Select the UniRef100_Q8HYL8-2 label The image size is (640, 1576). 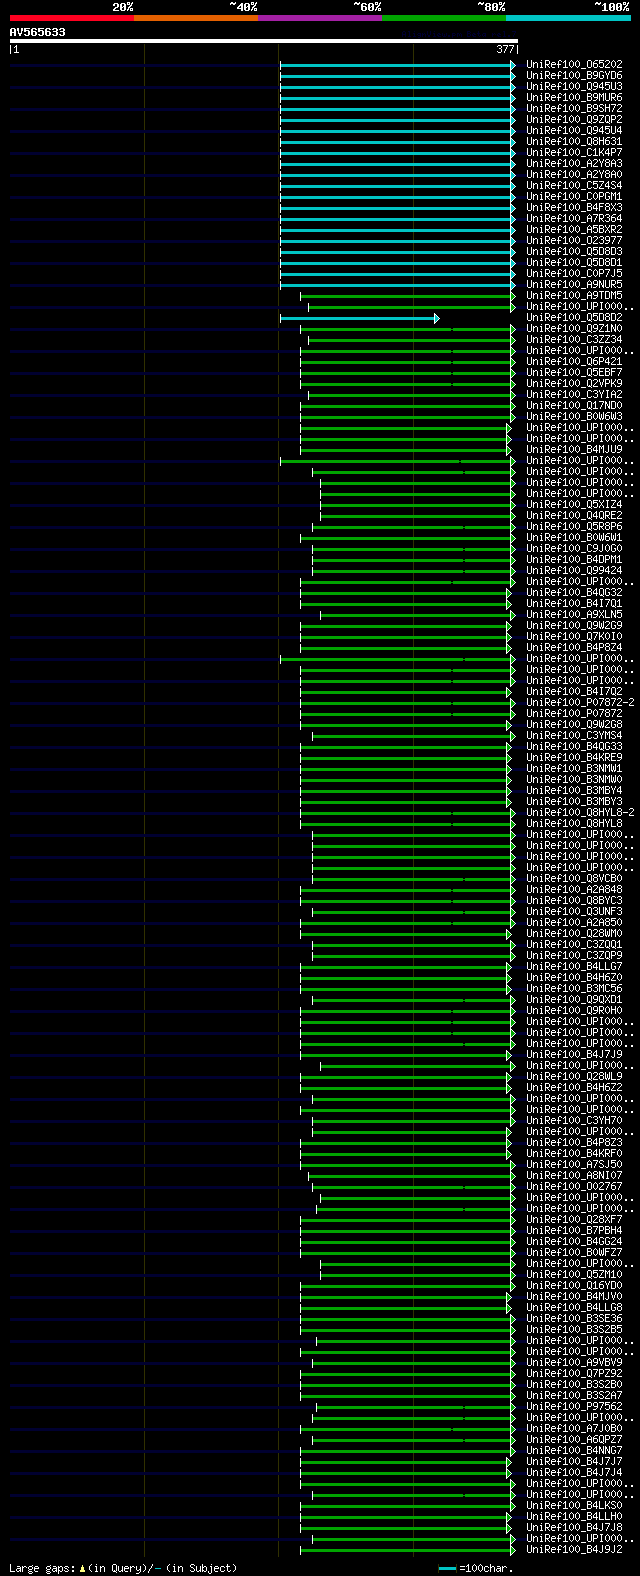click(580, 813)
